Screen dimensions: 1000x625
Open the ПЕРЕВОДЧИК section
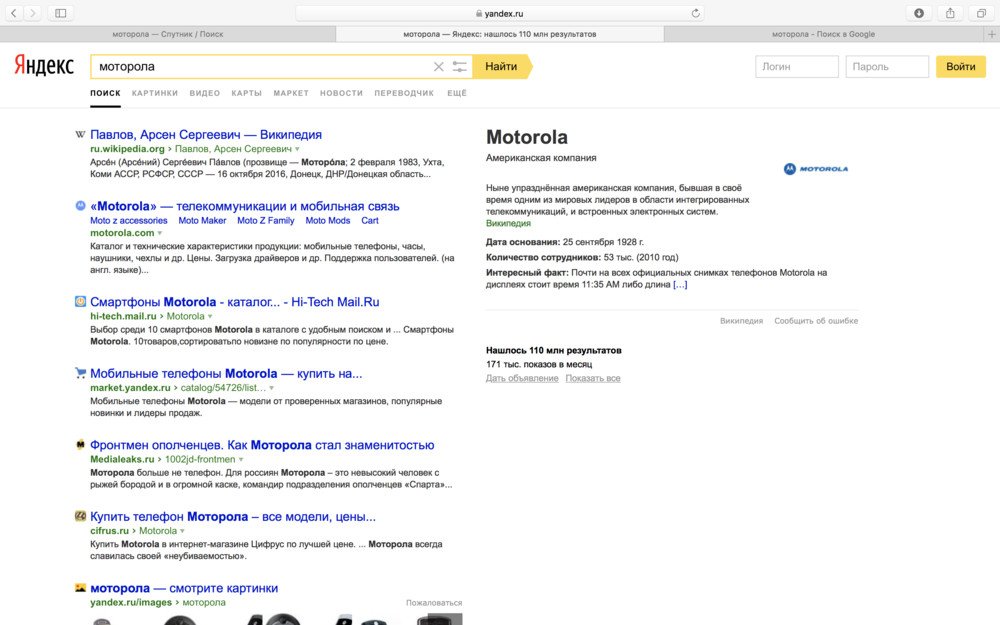click(404, 93)
